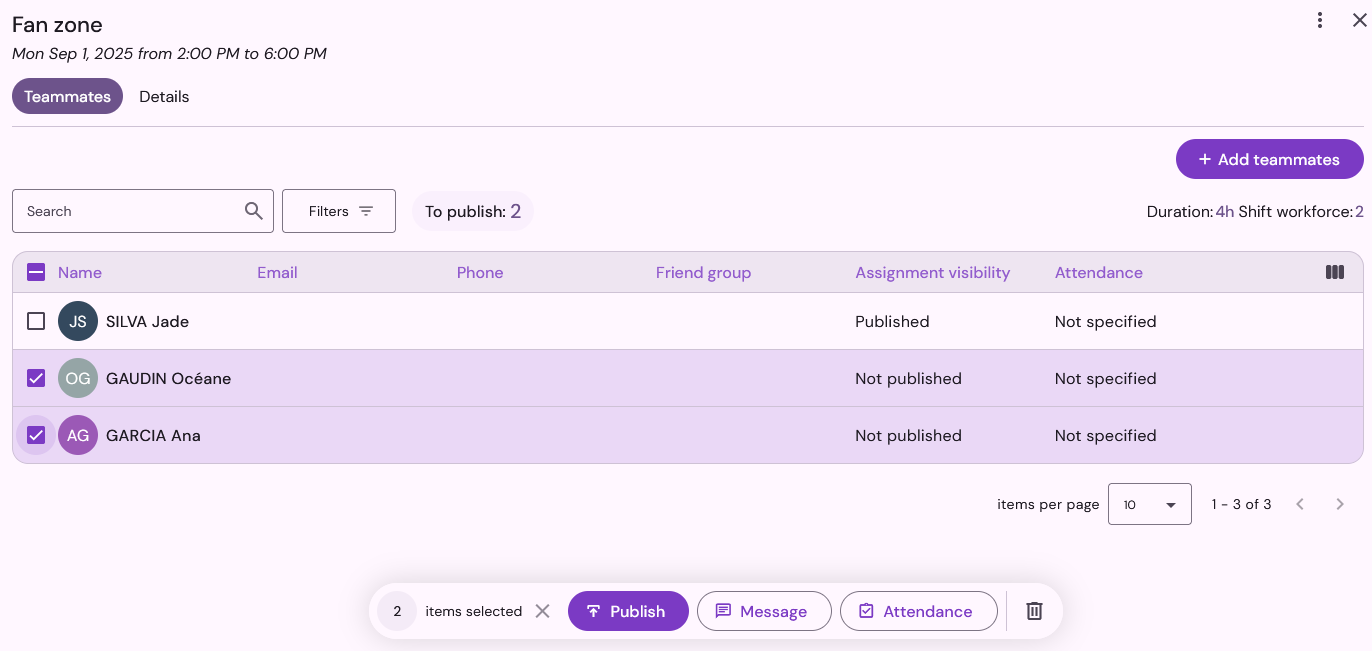Toggle the select-all header checkbox
1372x651 pixels.
click(x=36, y=272)
